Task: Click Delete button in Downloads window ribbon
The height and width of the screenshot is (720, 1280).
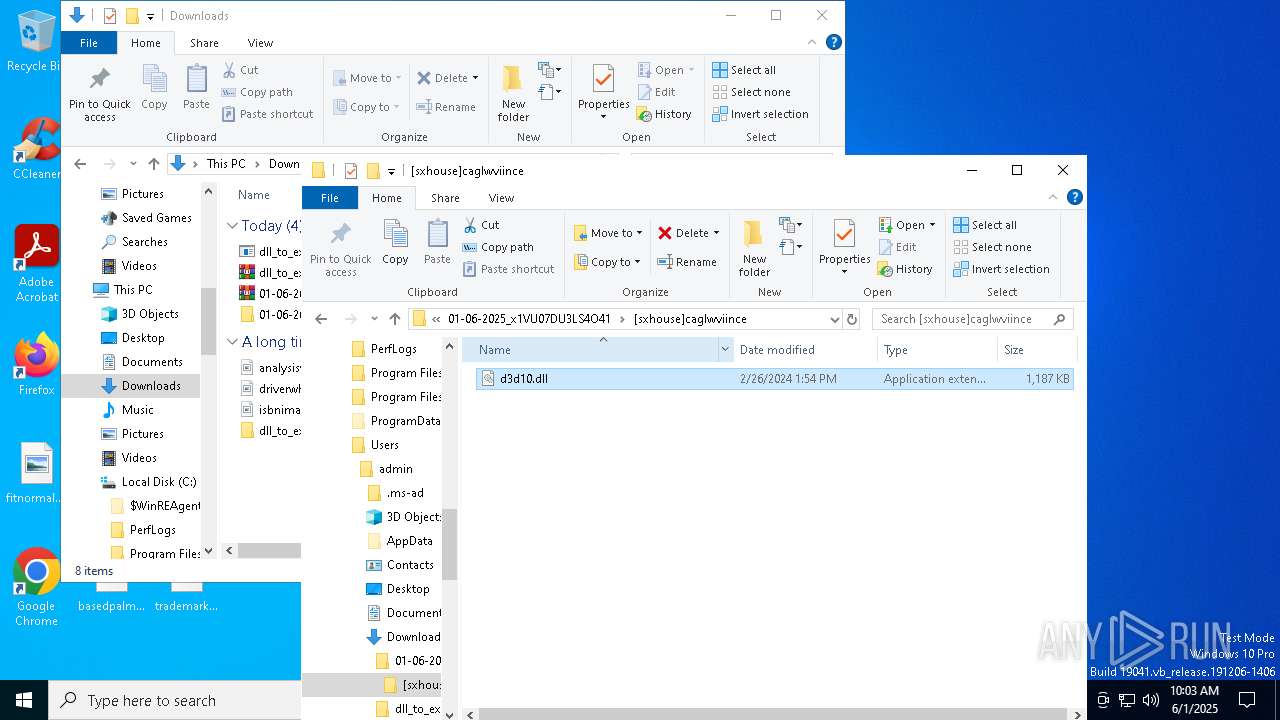Action: [x=441, y=78]
